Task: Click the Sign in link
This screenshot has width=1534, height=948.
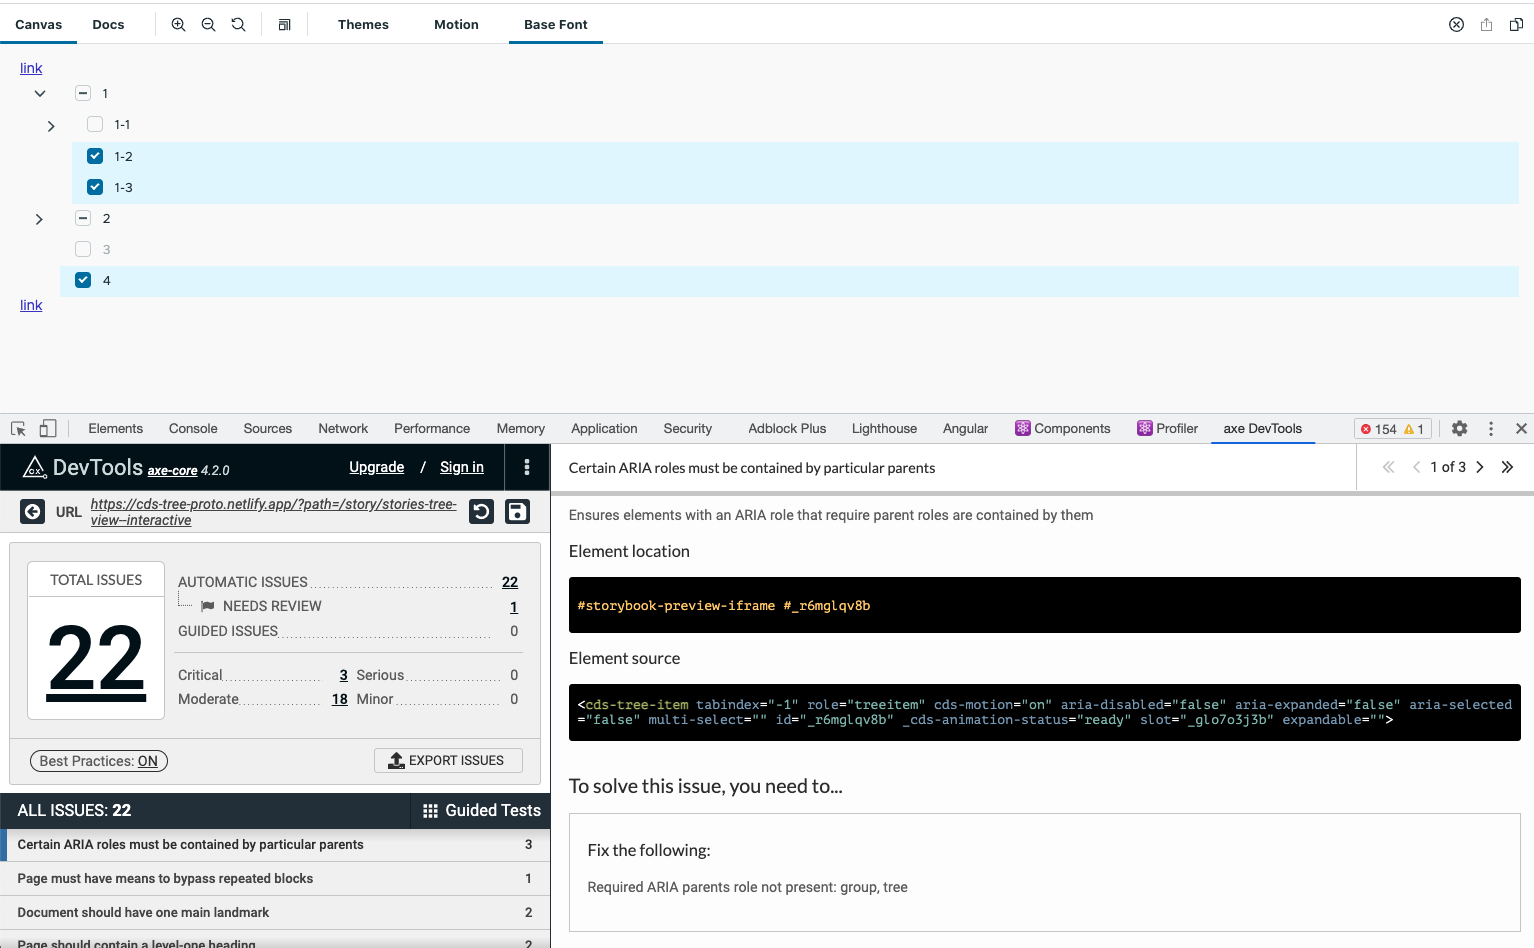Action: [x=461, y=467]
